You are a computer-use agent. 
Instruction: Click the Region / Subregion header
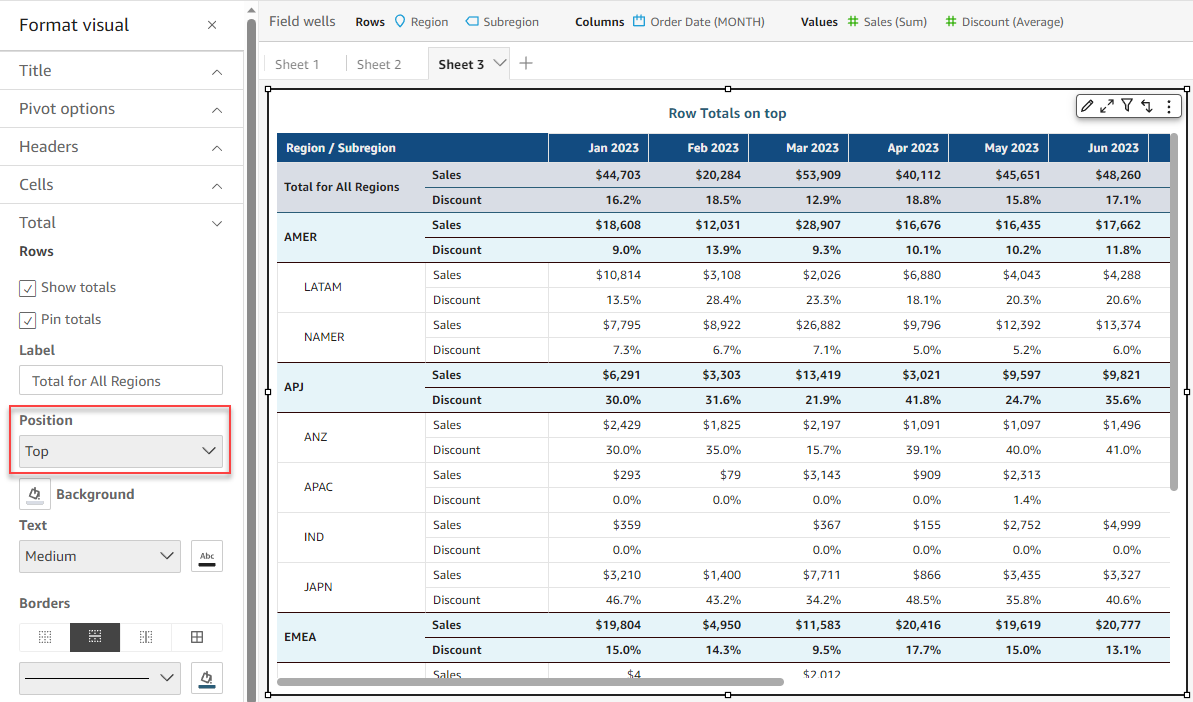coord(412,148)
